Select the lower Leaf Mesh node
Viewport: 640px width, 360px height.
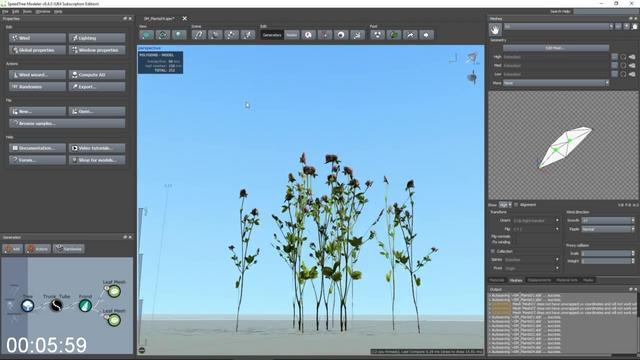pyautogui.click(x=114, y=320)
